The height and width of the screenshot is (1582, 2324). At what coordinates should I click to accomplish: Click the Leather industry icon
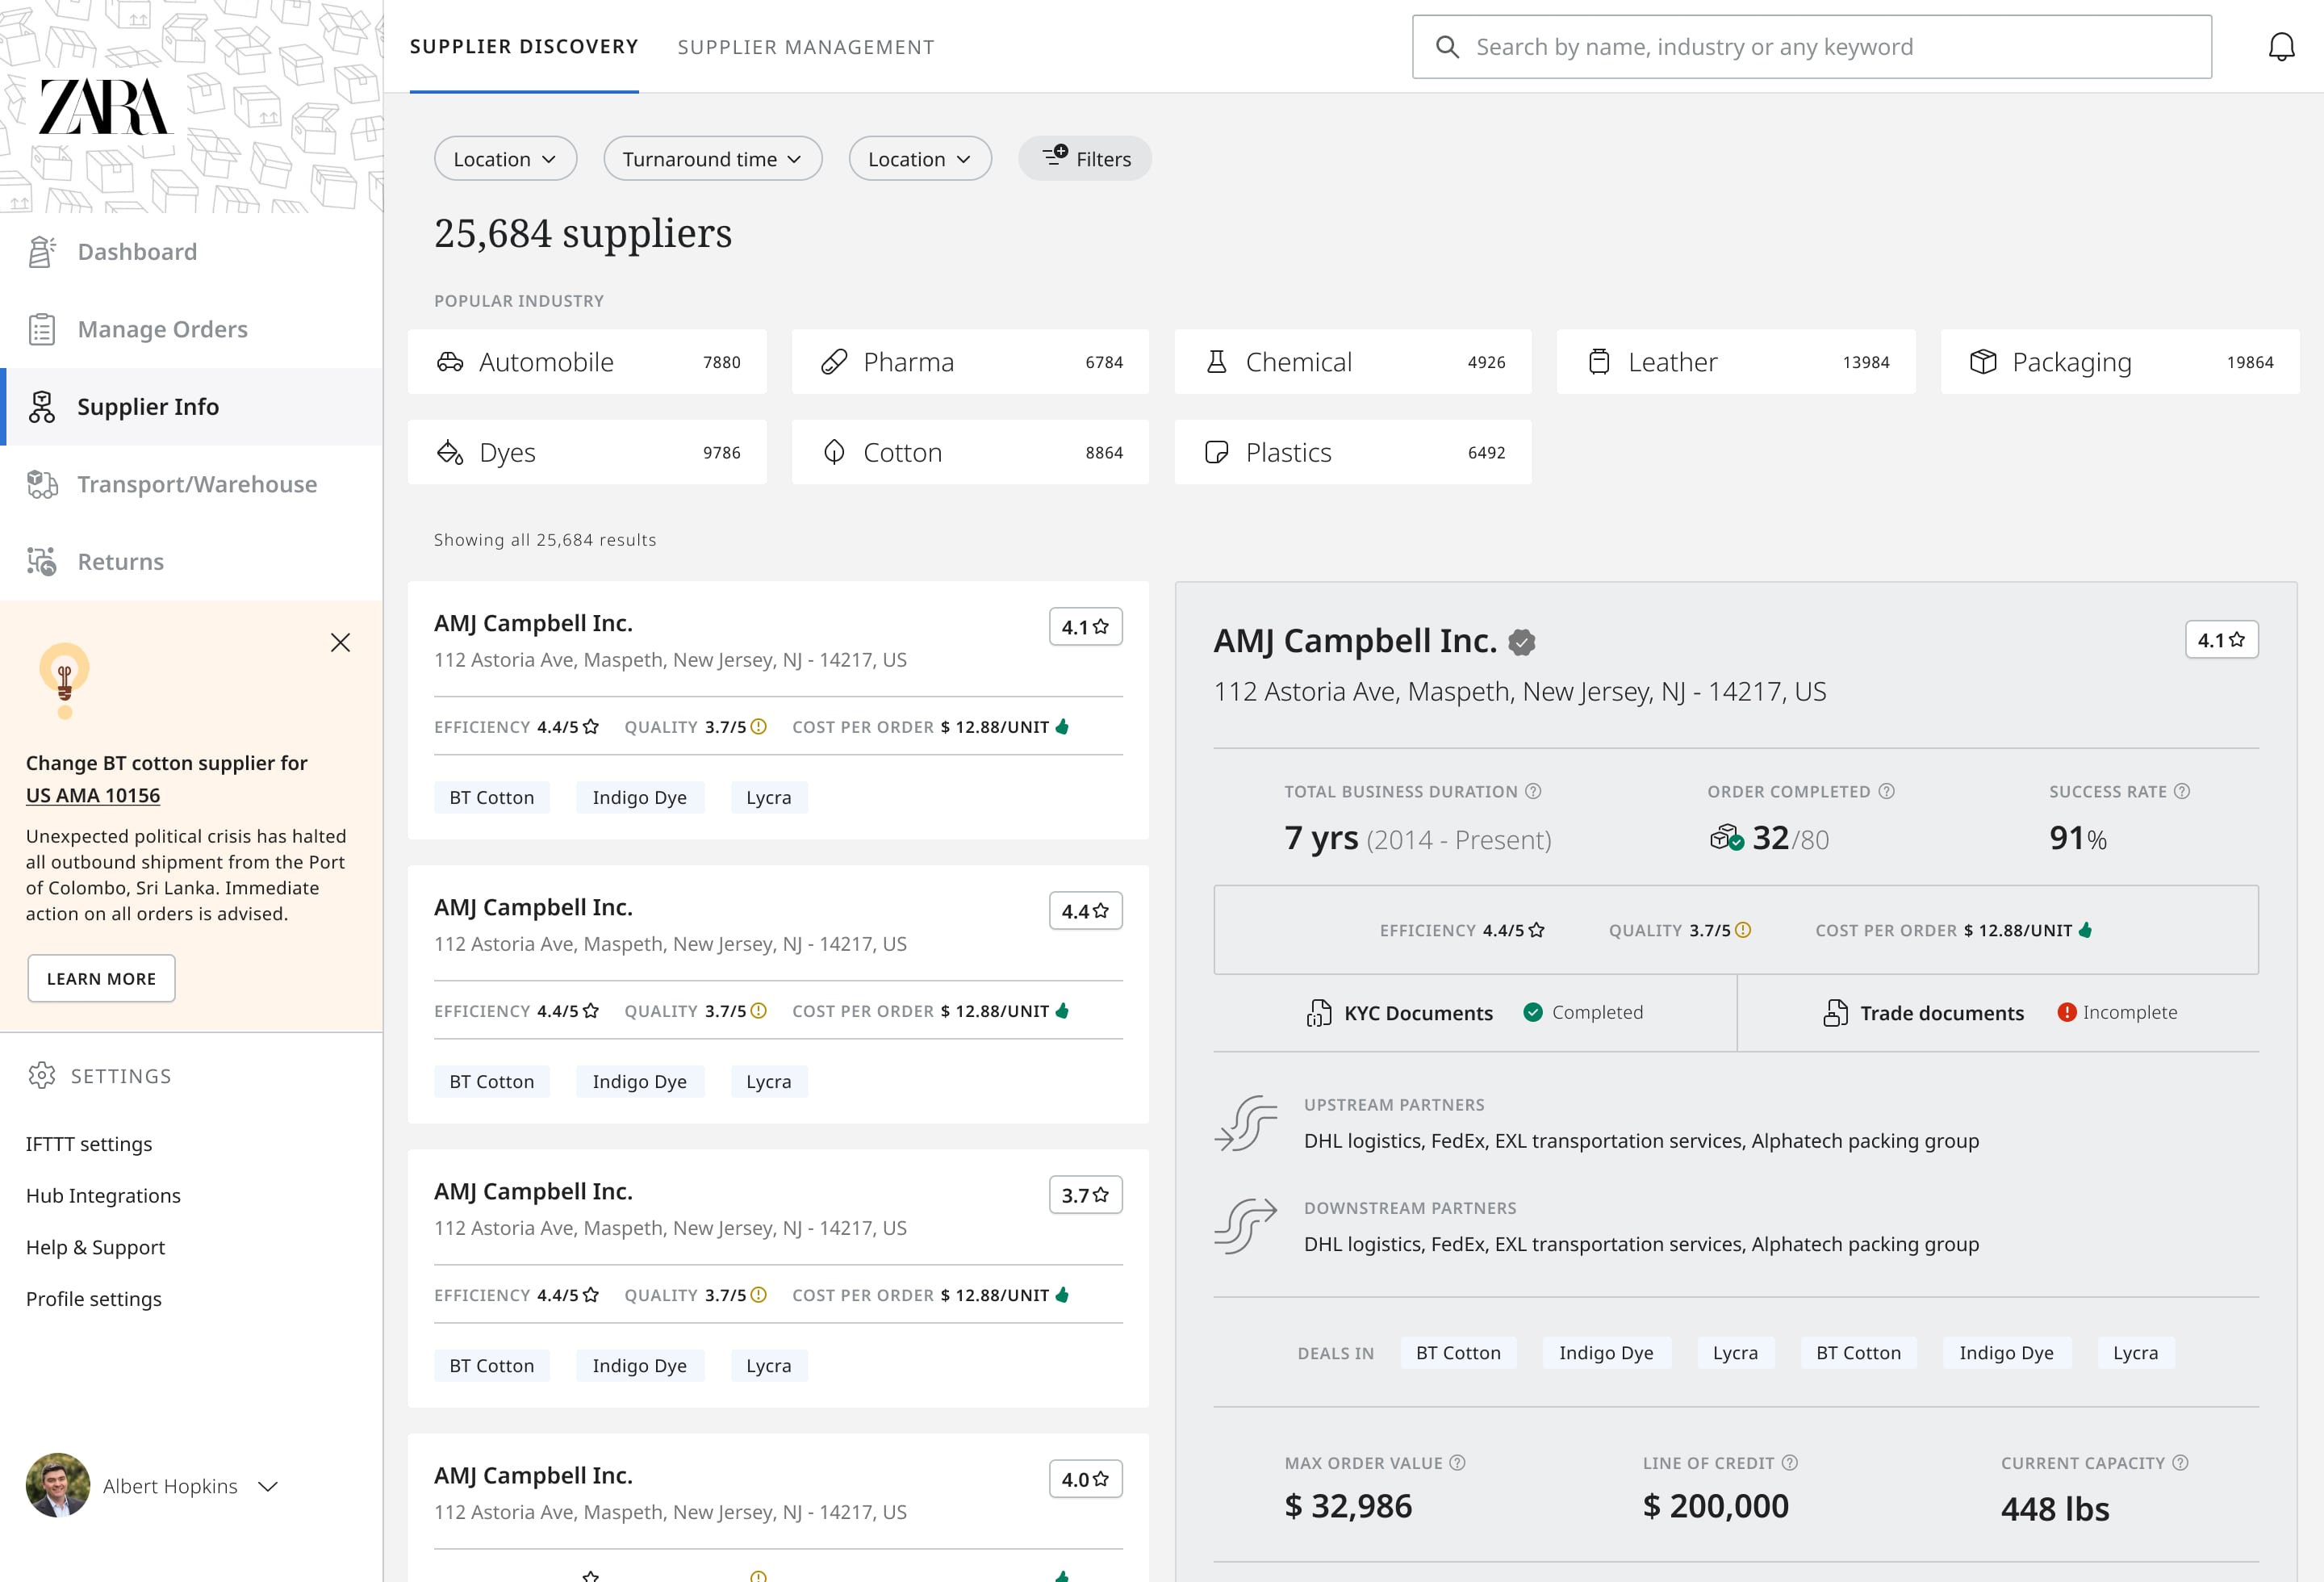coord(1599,362)
